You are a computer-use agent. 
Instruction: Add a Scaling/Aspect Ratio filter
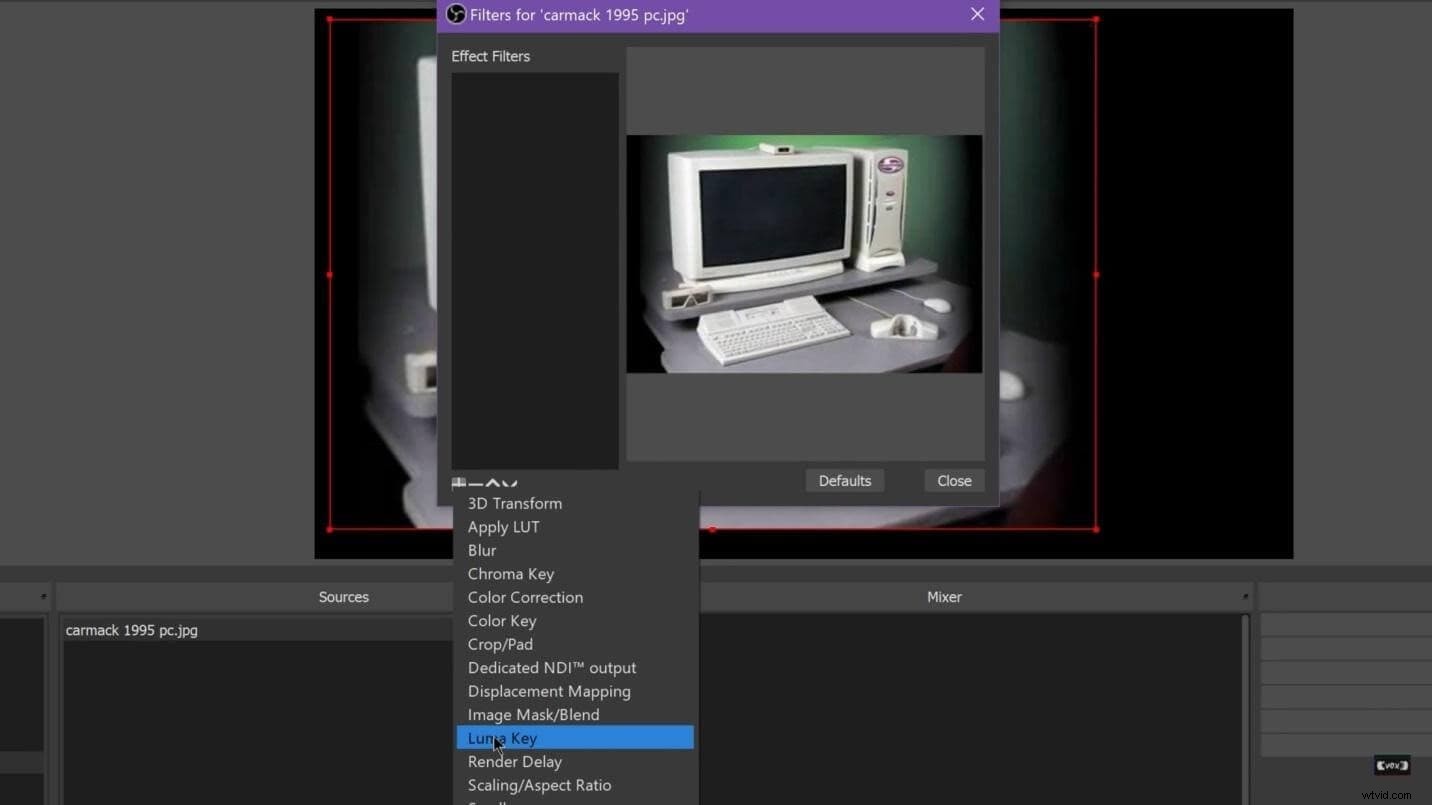tap(539, 785)
